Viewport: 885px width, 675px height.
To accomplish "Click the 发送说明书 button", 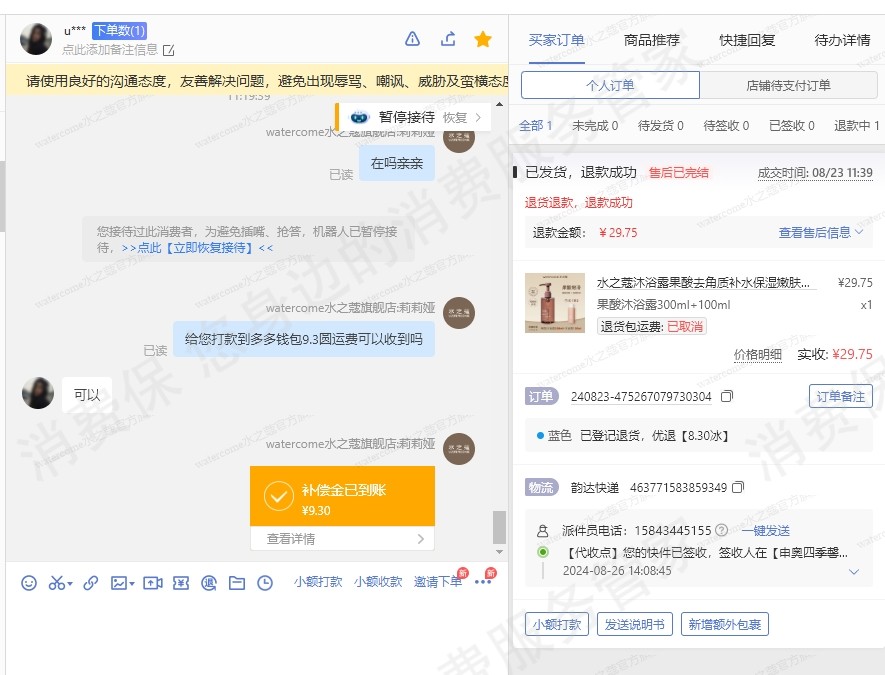I will point(634,624).
